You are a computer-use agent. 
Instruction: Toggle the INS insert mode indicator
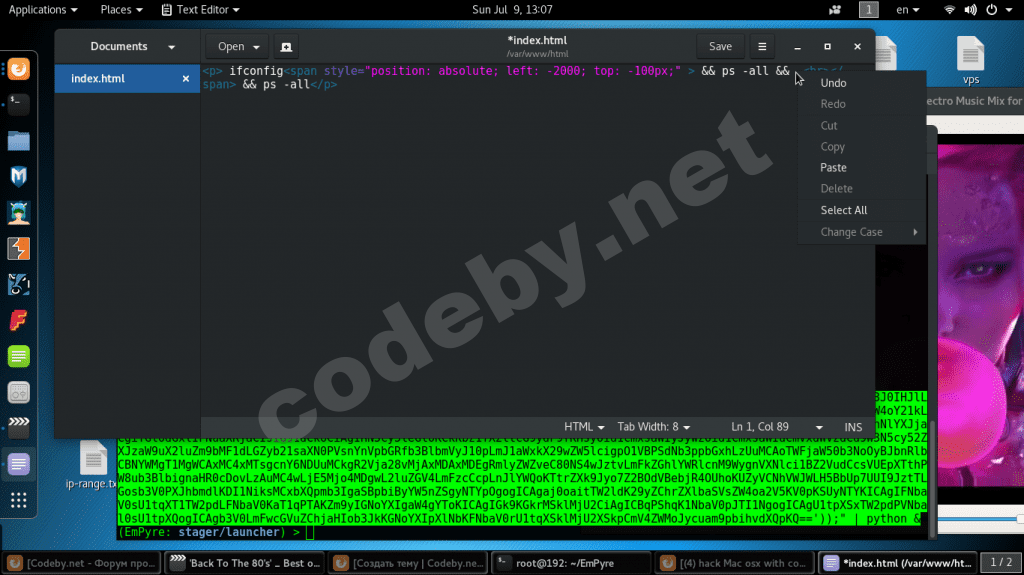click(x=853, y=427)
